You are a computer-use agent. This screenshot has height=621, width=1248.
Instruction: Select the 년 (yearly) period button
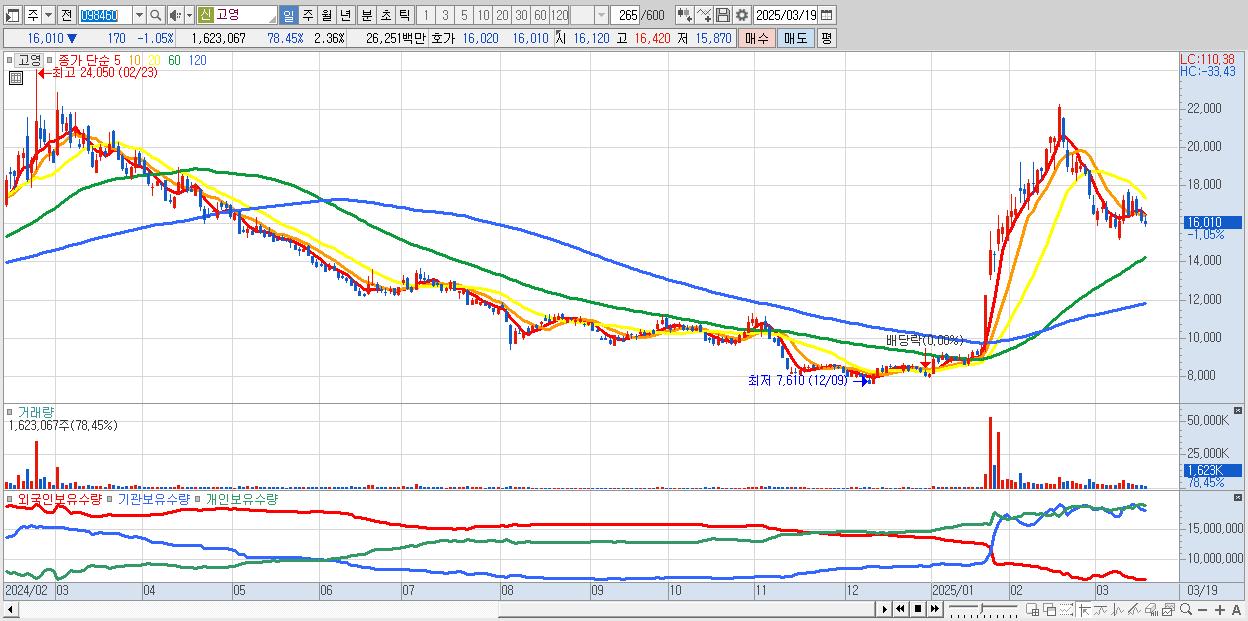pos(345,15)
